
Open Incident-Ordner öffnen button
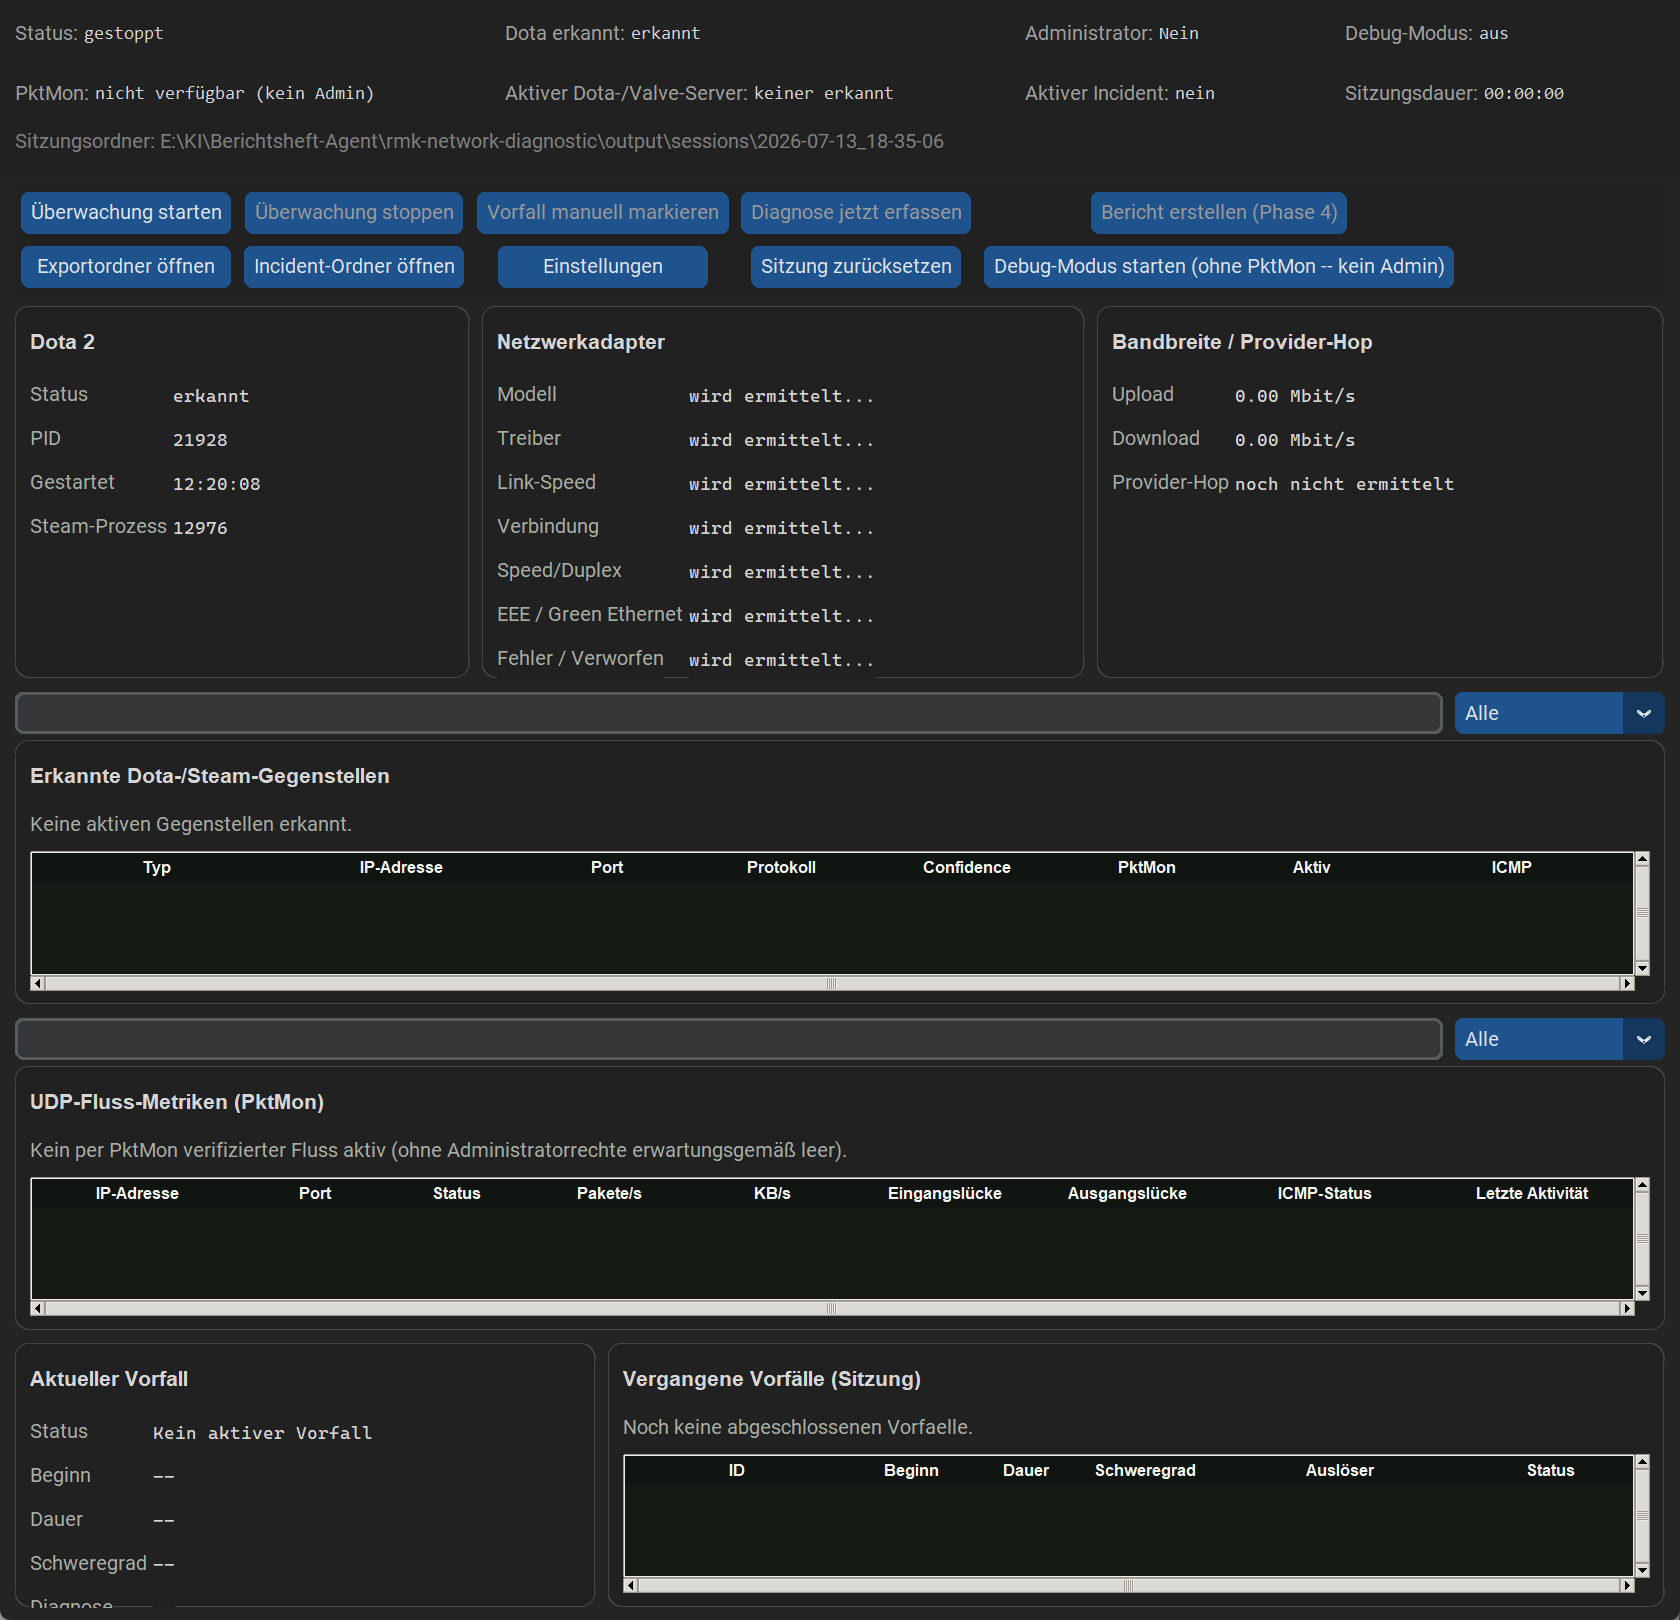click(x=354, y=267)
